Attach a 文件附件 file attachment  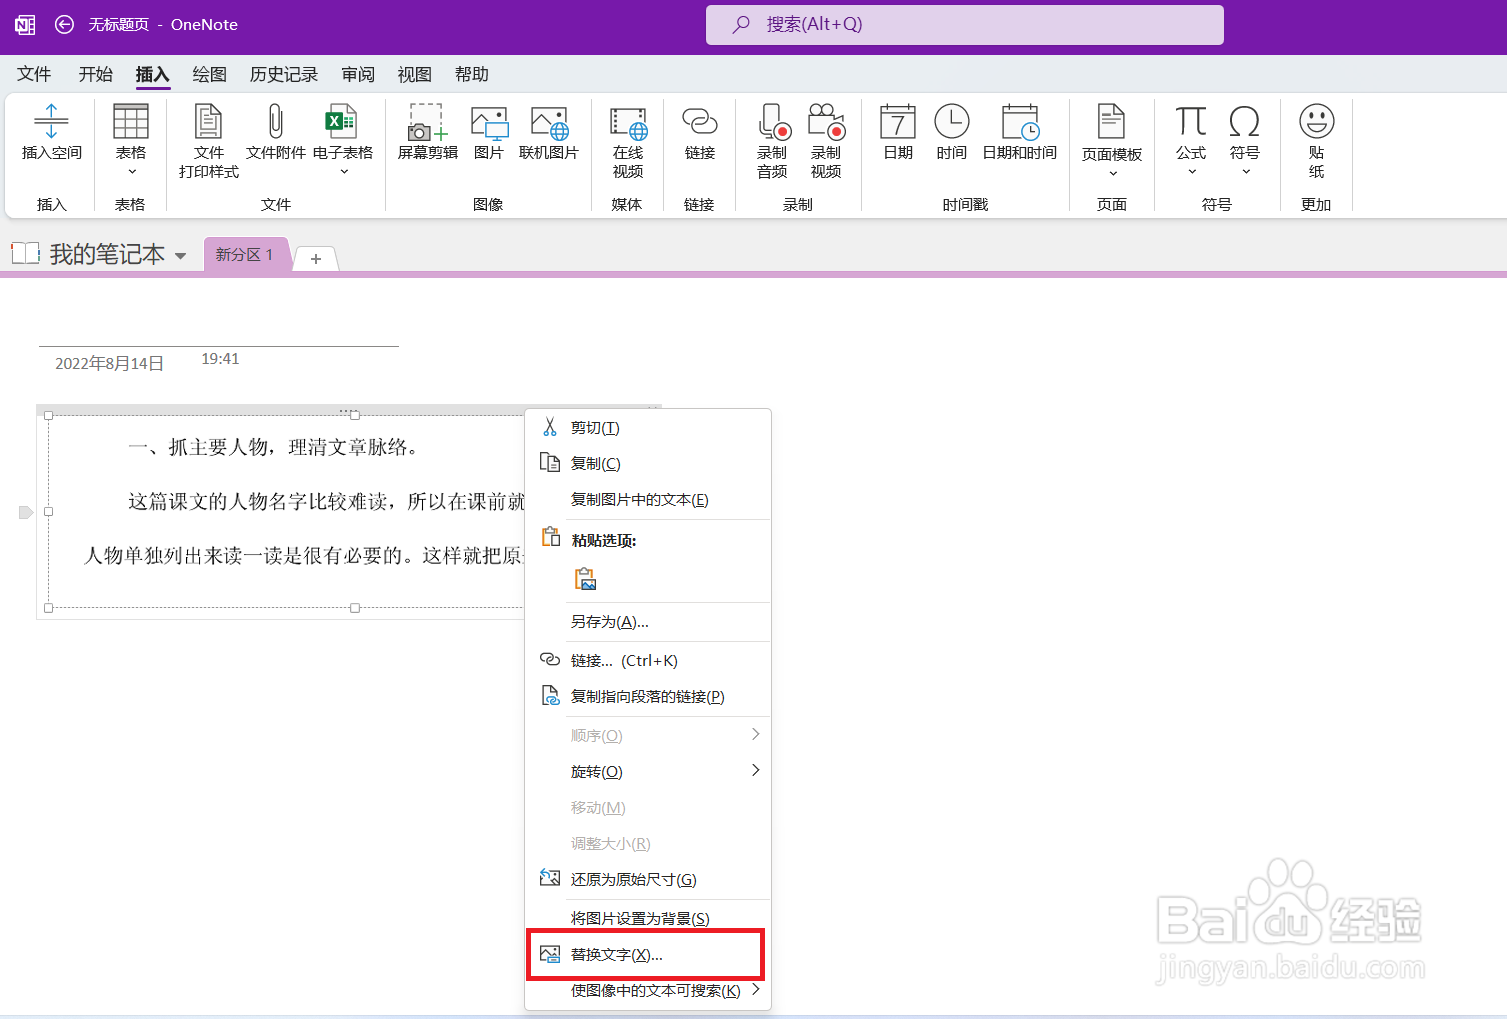pos(275,140)
